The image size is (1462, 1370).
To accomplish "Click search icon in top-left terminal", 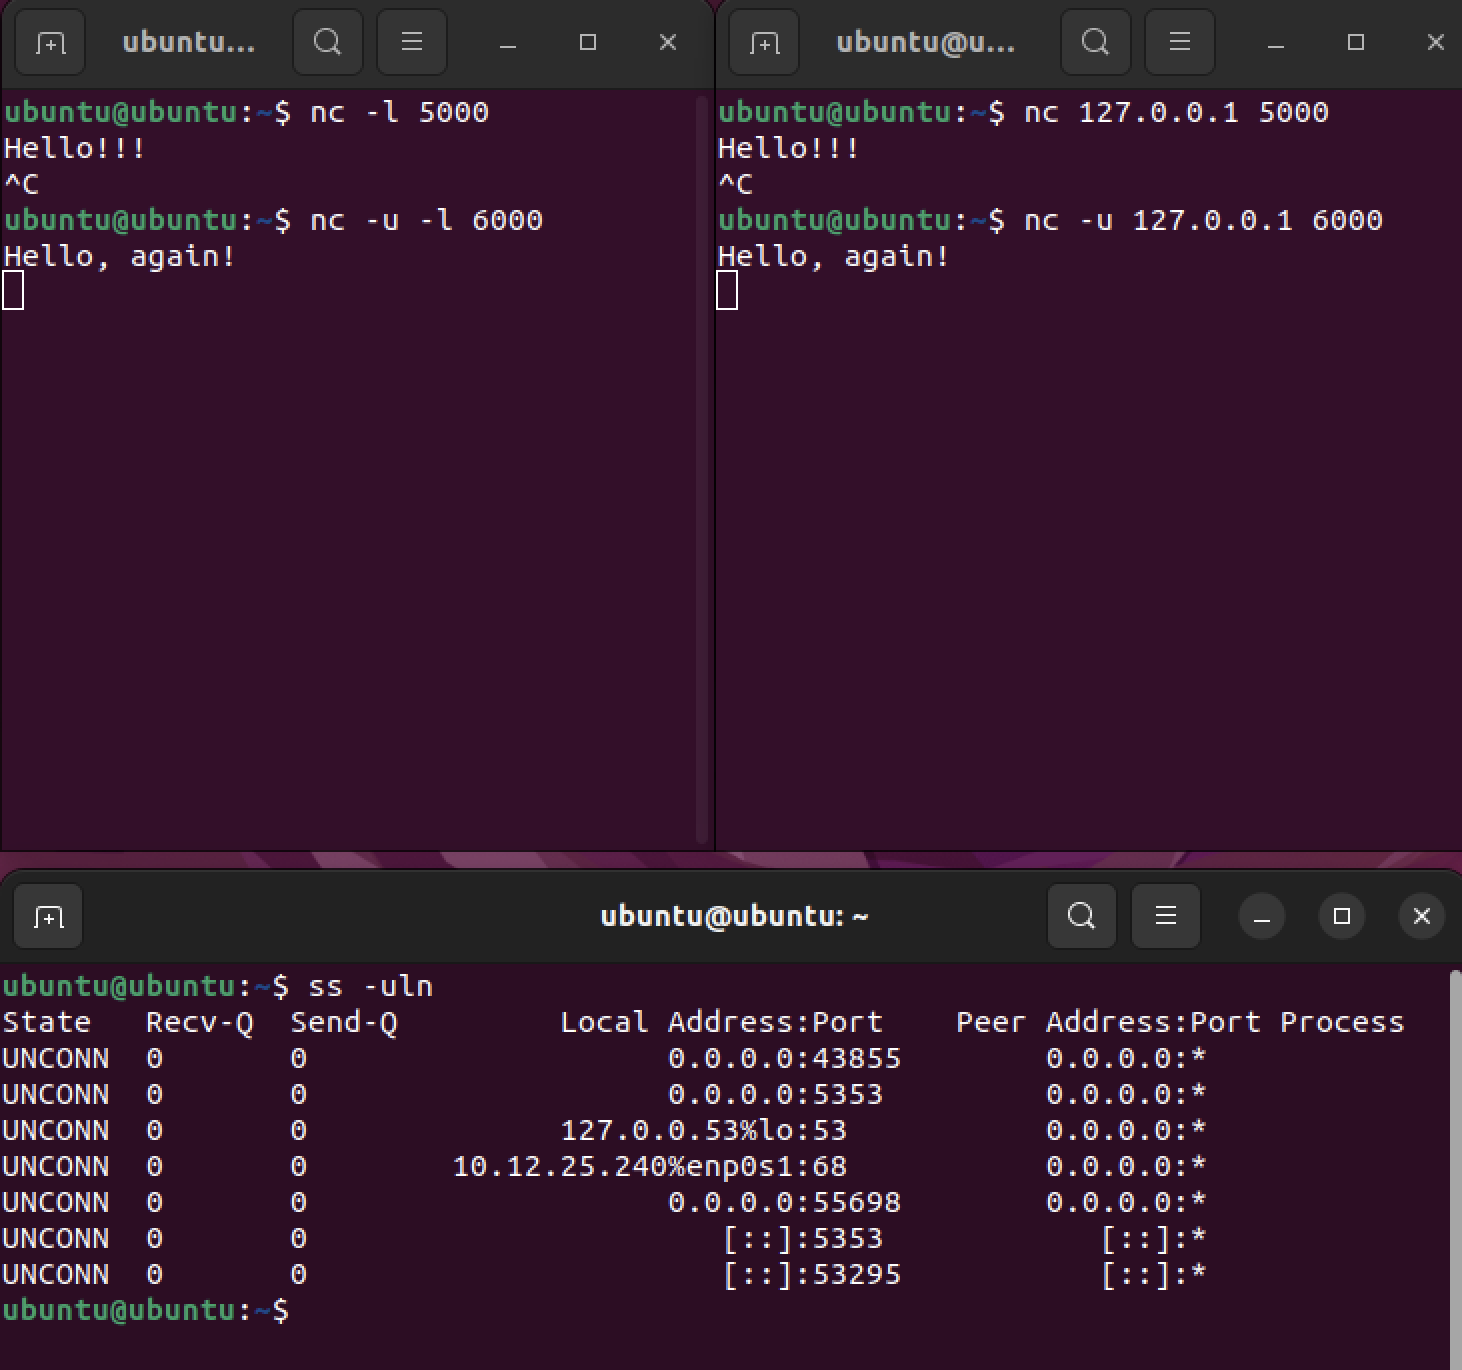I will [x=327, y=42].
